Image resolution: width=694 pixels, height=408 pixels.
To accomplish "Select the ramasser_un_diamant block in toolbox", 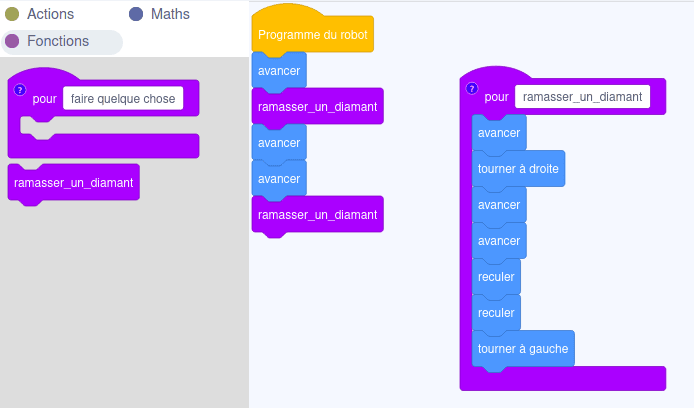I will [x=73, y=183].
